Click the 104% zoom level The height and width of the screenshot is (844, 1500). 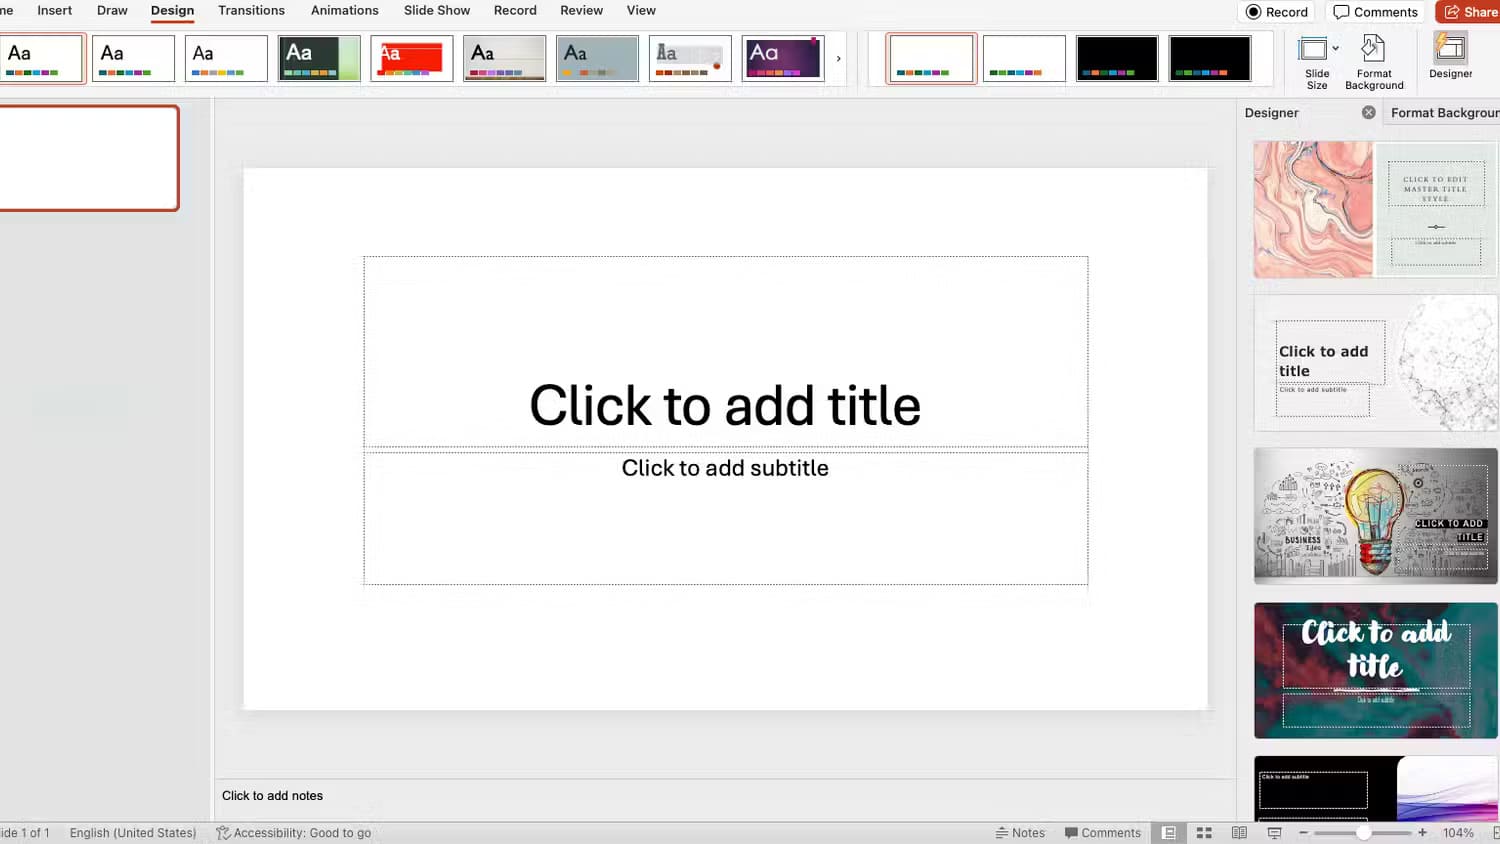1458,833
